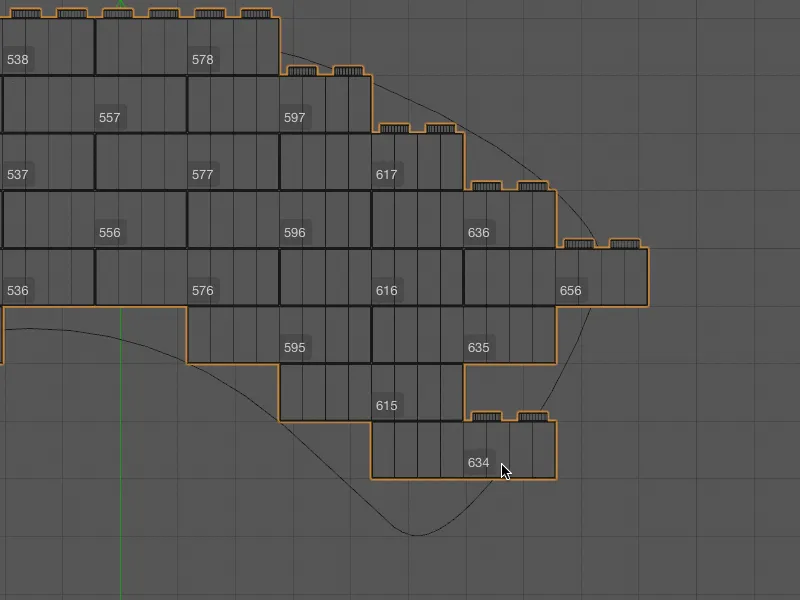Click the brick labeled 596
800x600 pixels.
coord(295,232)
